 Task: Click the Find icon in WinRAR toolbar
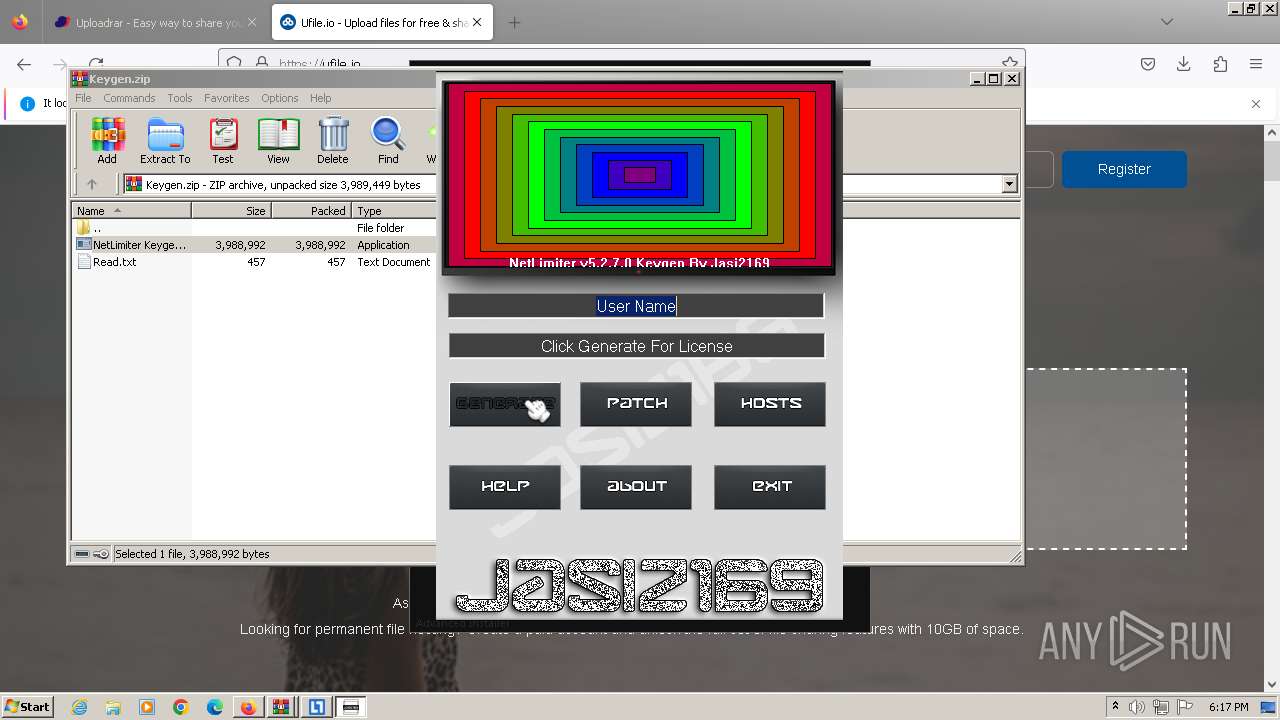coord(388,141)
